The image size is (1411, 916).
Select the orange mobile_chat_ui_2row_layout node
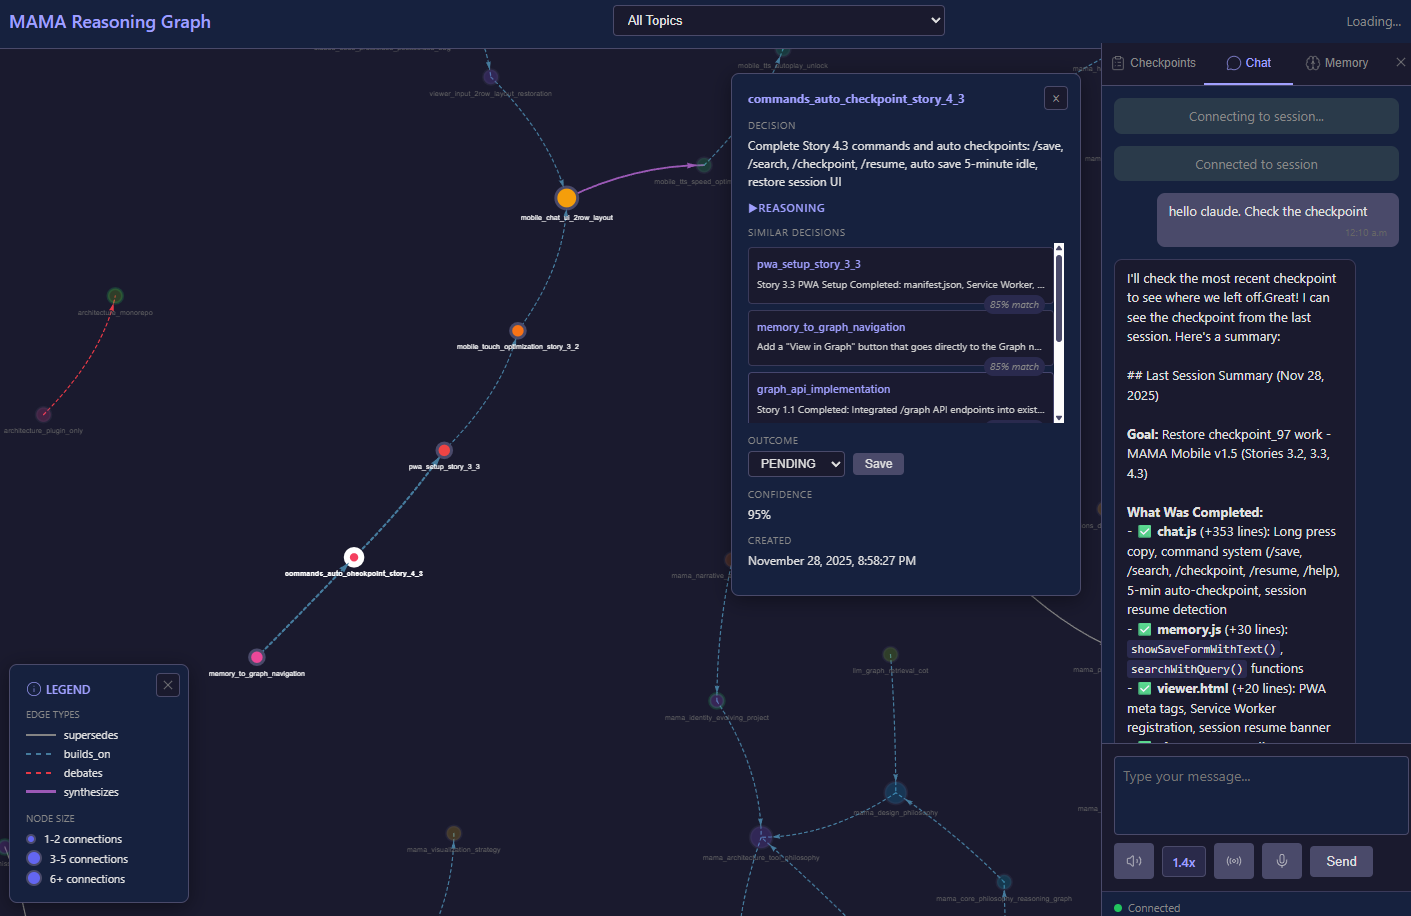pyautogui.click(x=567, y=198)
